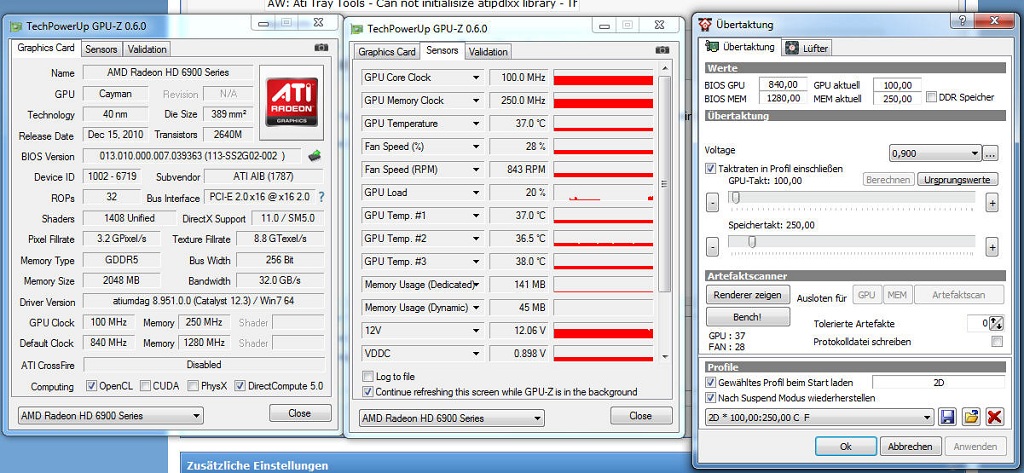The height and width of the screenshot is (473, 1024).
Task: Switch to Validation tab in the Graphics Card window
Action: 147,49
